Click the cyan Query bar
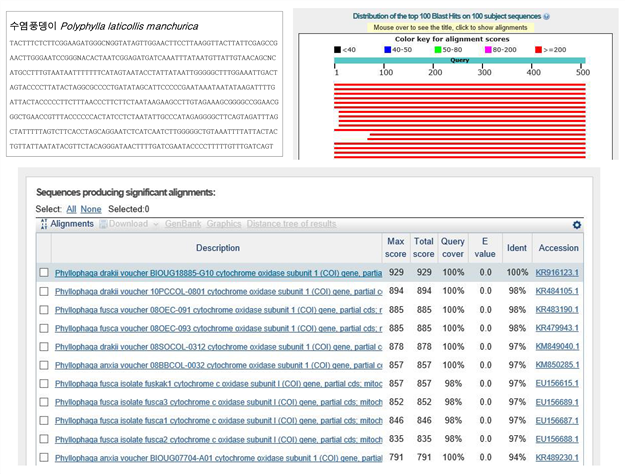The width and height of the screenshot is (625, 474). [460, 60]
